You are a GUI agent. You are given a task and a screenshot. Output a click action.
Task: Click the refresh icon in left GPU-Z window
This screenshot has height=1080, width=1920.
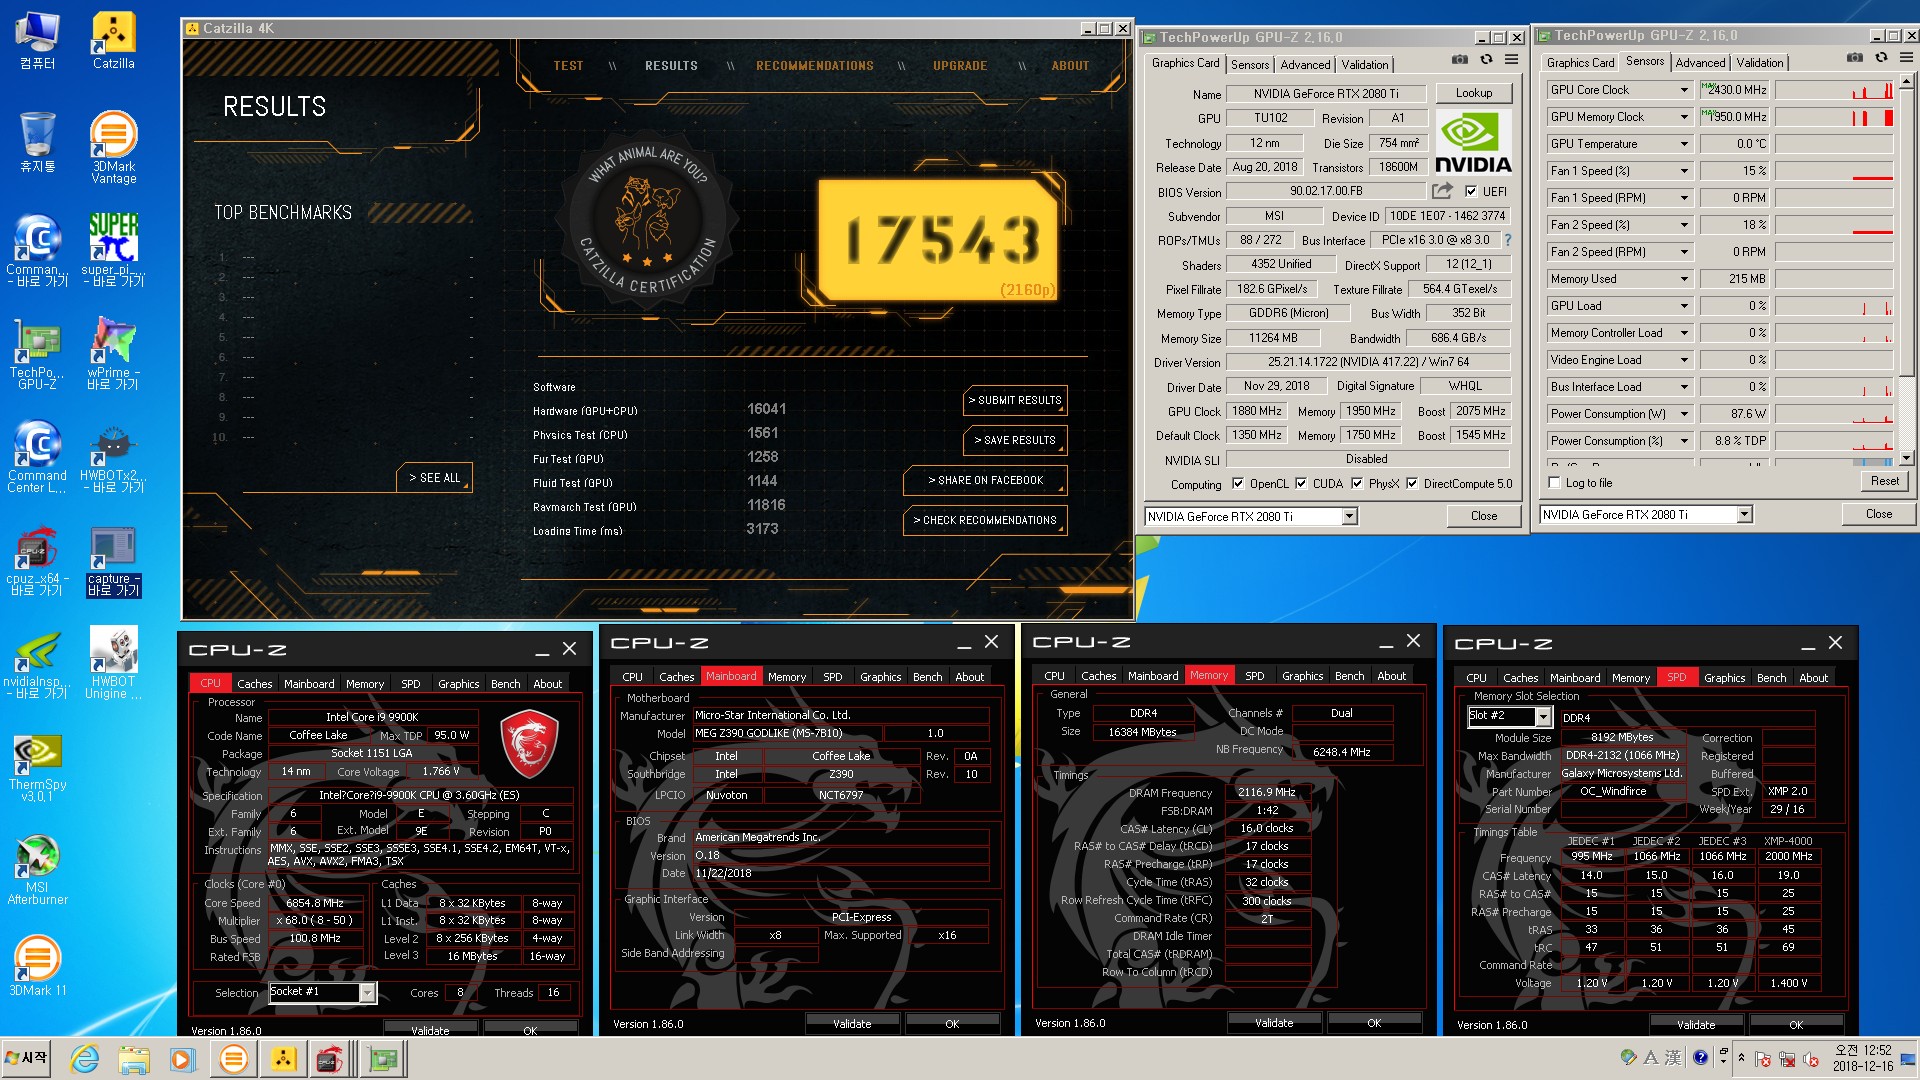tap(1486, 60)
